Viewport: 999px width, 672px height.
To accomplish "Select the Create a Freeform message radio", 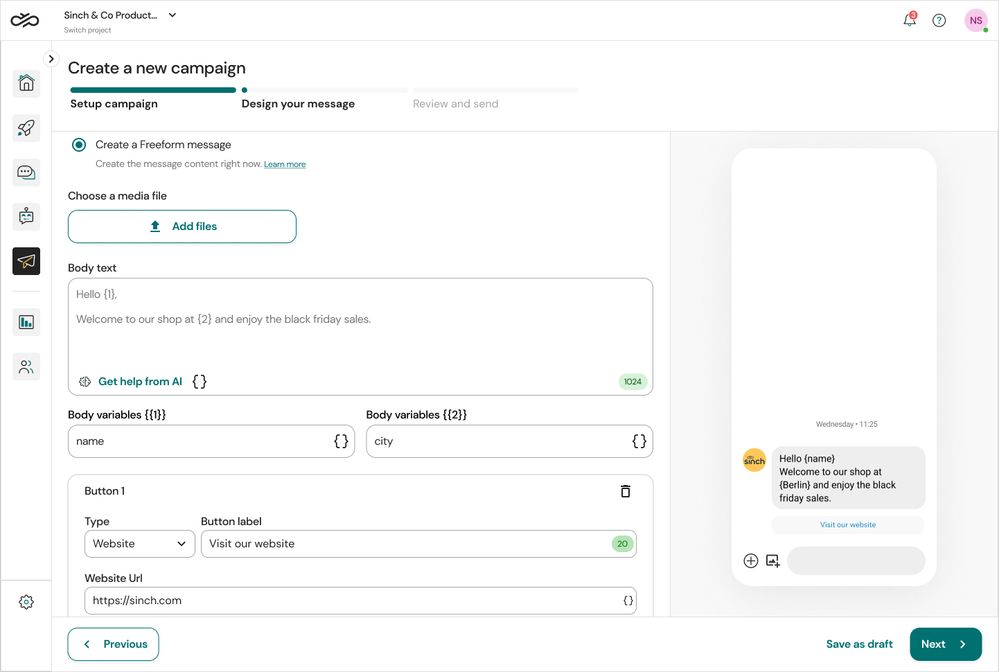I will point(79,145).
